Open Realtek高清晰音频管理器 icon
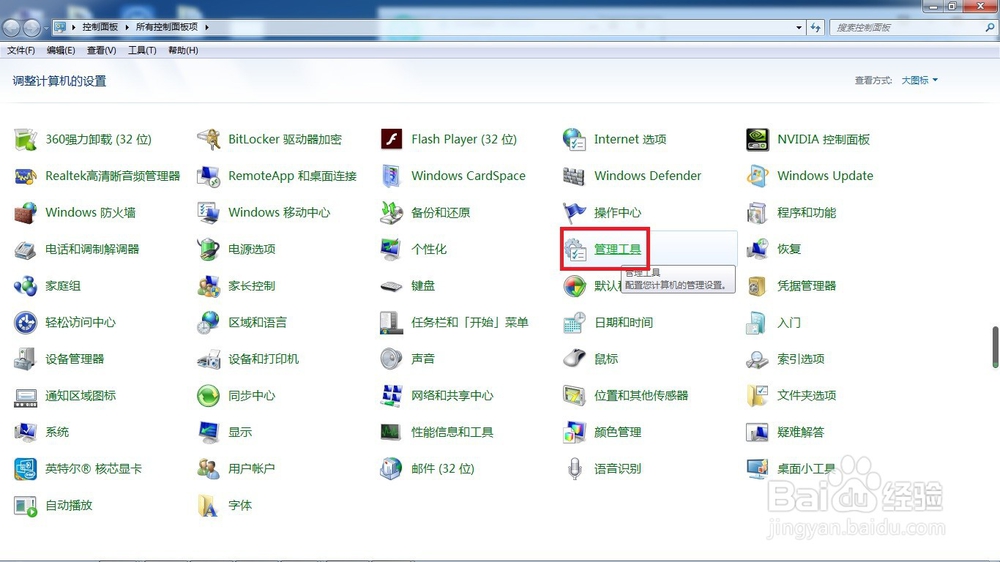The width and height of the screenshot is (1000, 562). [x=26, y=175]
